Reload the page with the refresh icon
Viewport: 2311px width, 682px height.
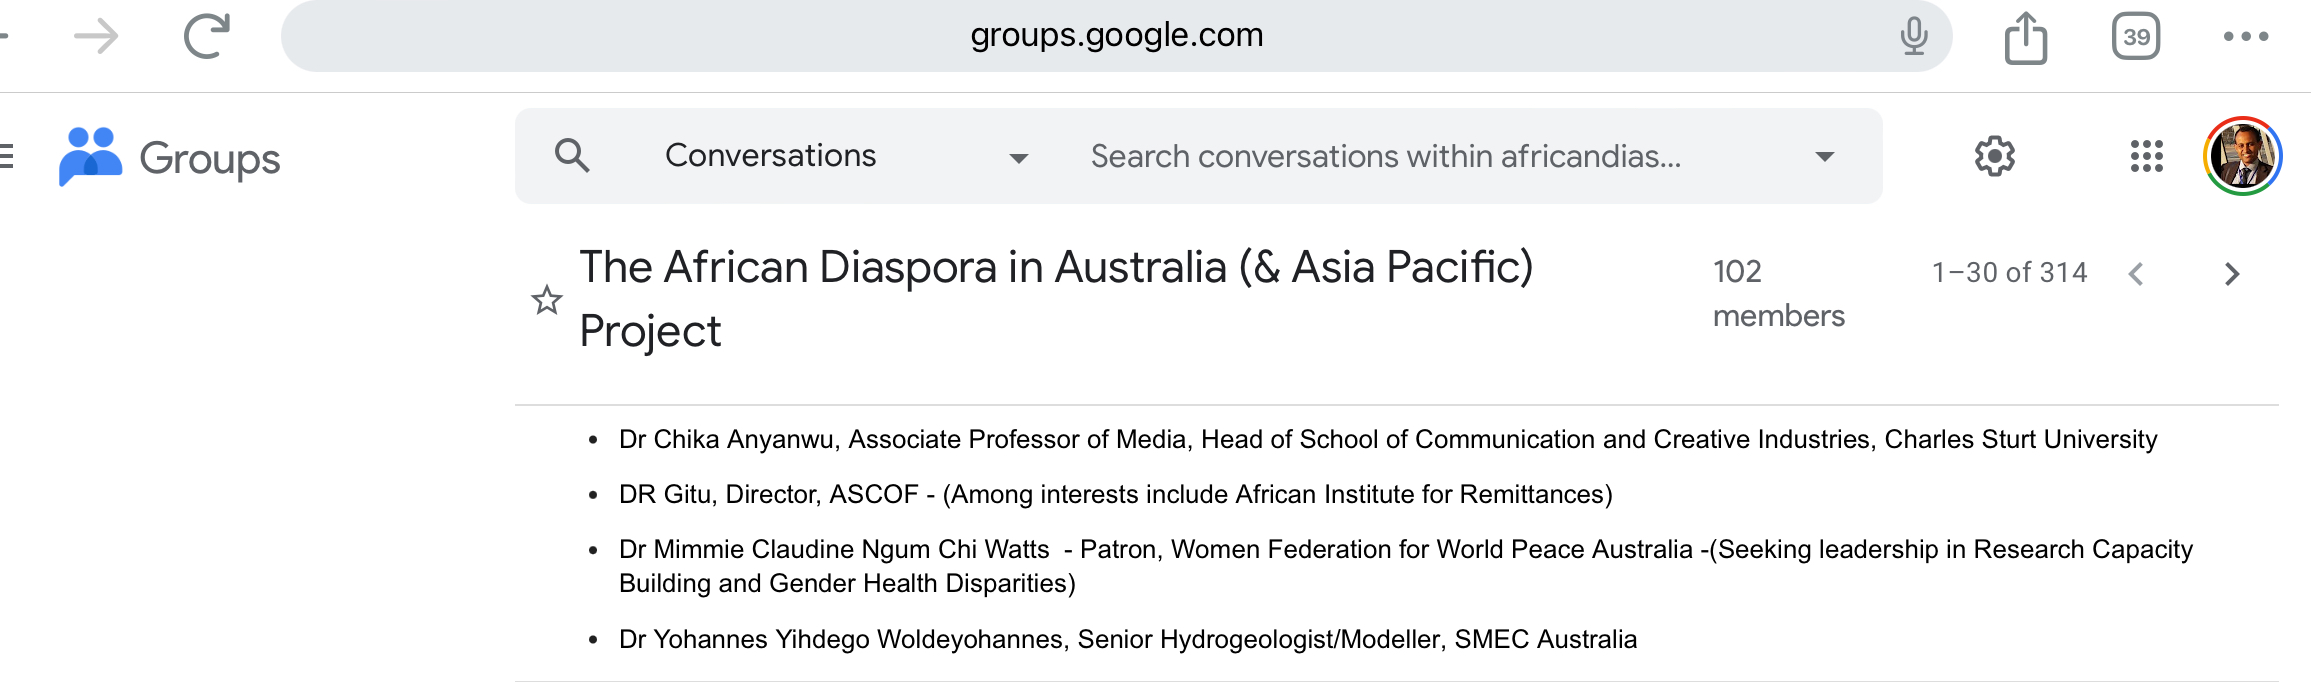point(207,36)
